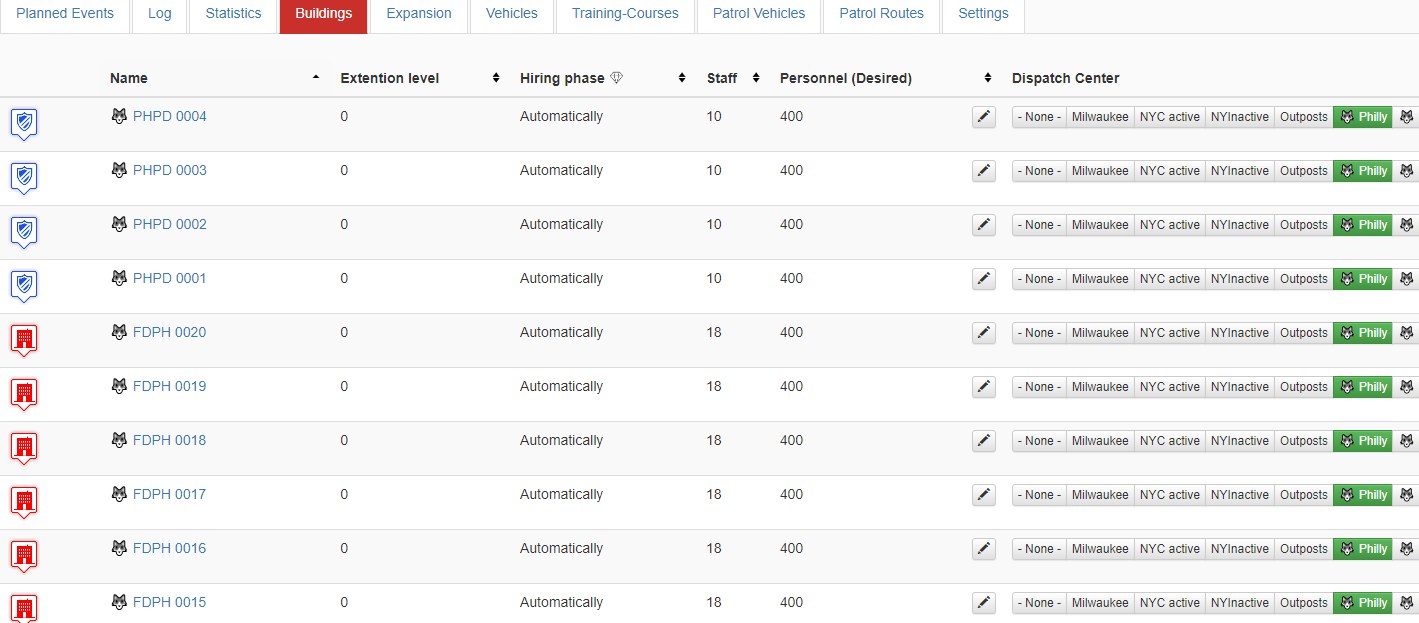This screenshot has height=623, width=1419.
Task: Switch to the Vehicles tab
Action: (512, 14)
